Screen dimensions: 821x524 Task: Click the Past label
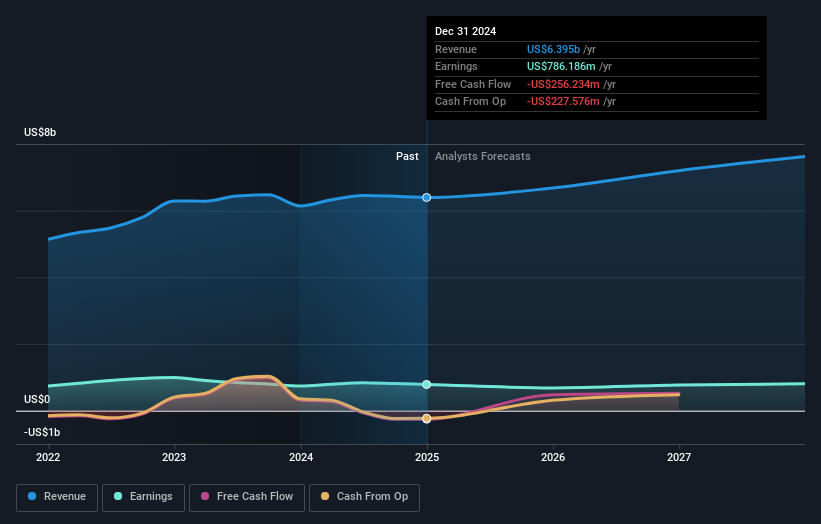[x=407, y=157]
